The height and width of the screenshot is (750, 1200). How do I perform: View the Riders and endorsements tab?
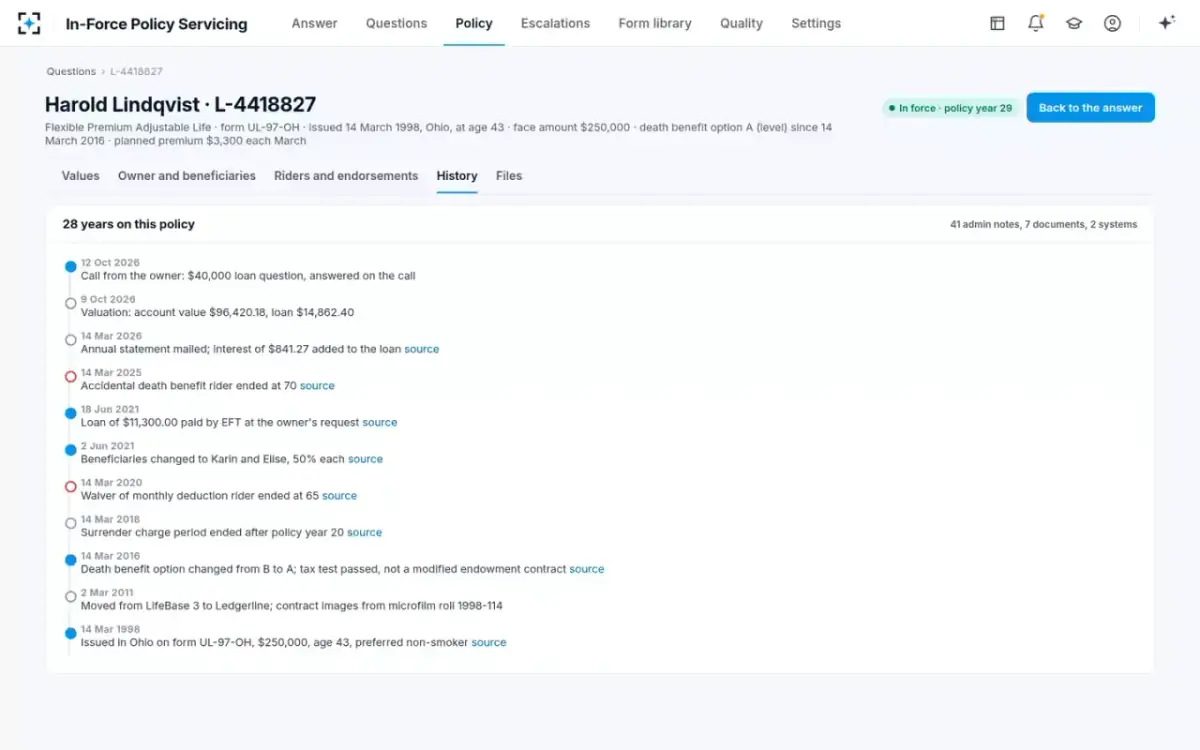(346, 176)
